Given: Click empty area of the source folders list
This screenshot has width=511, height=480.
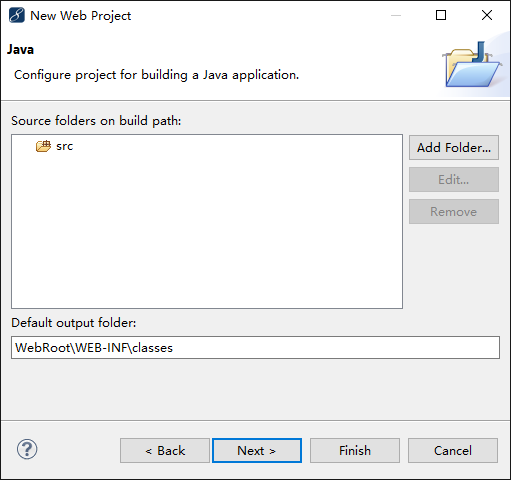Looking at the screenshot, I should 207,233.
